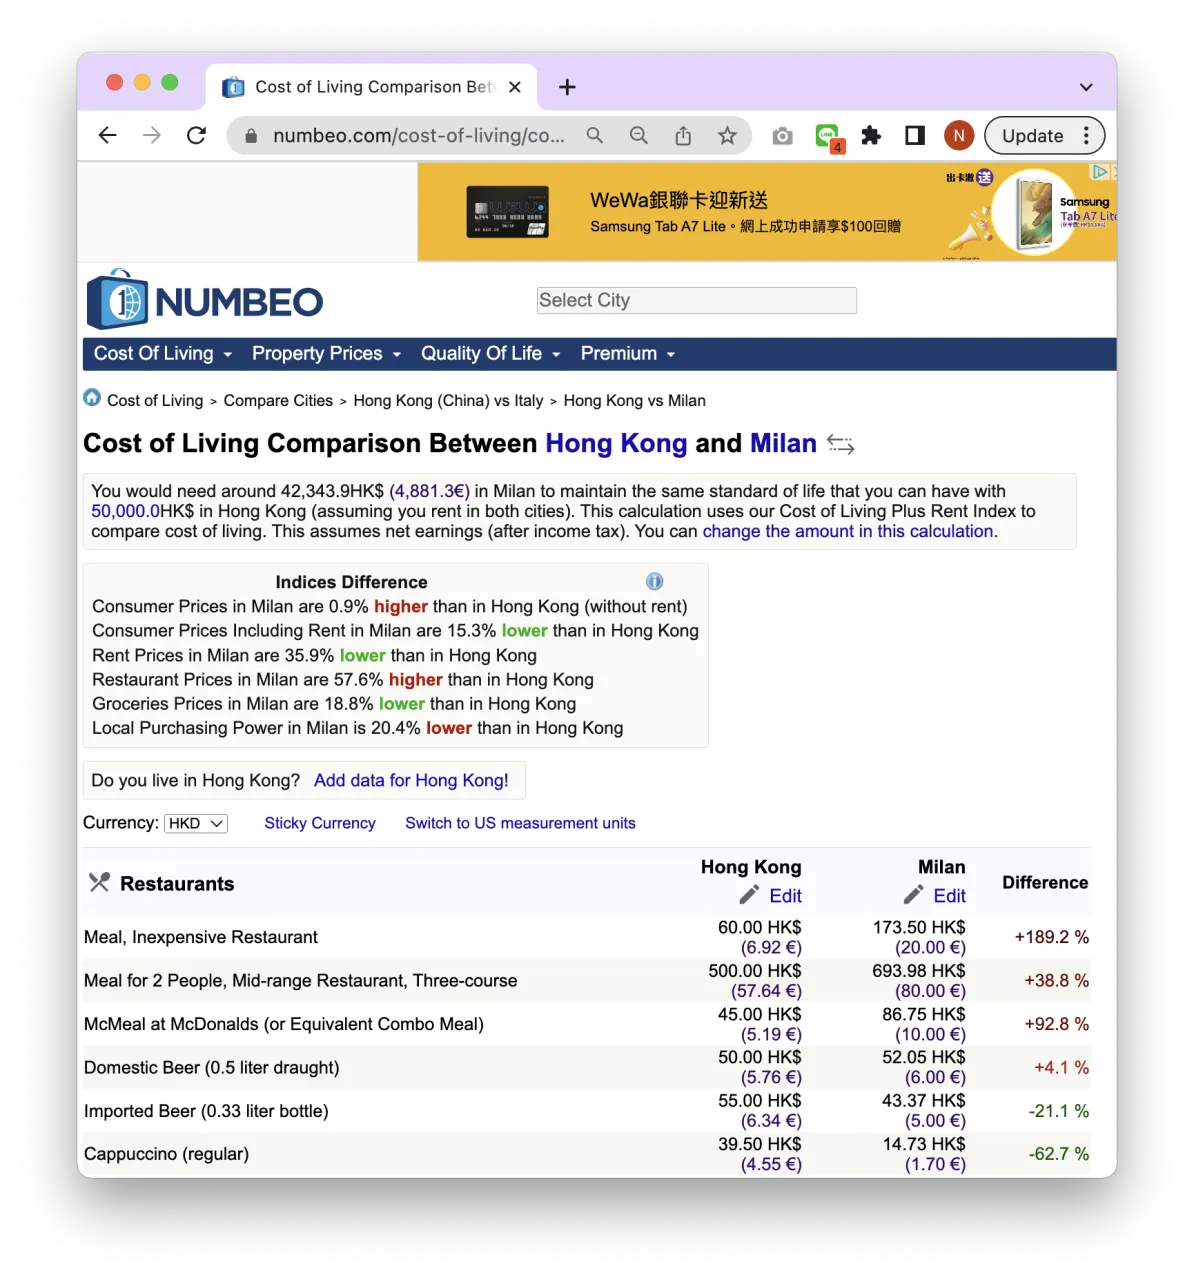The image size is (1194, 1280).
Task: Open Hong Kong (China) vs Italy breadcrumb
Action: tap(448, 401)
